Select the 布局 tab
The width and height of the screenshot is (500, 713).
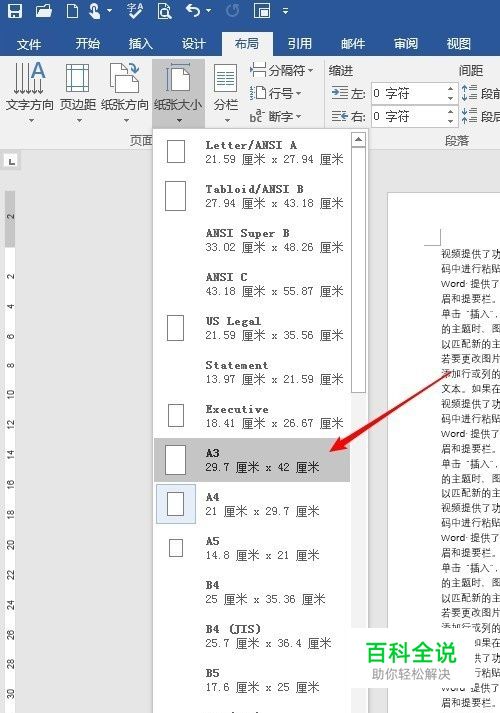click(247, 44)
